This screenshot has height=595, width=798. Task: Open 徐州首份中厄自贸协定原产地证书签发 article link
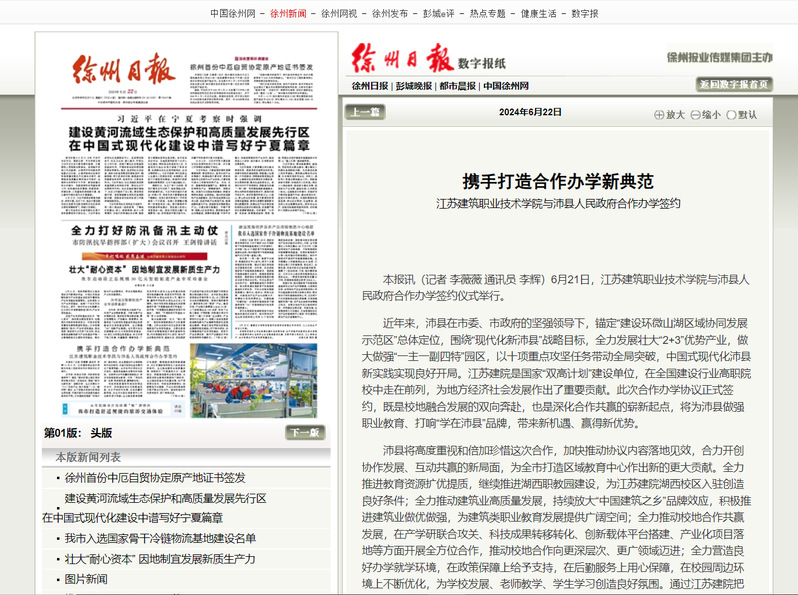(155, 478)
